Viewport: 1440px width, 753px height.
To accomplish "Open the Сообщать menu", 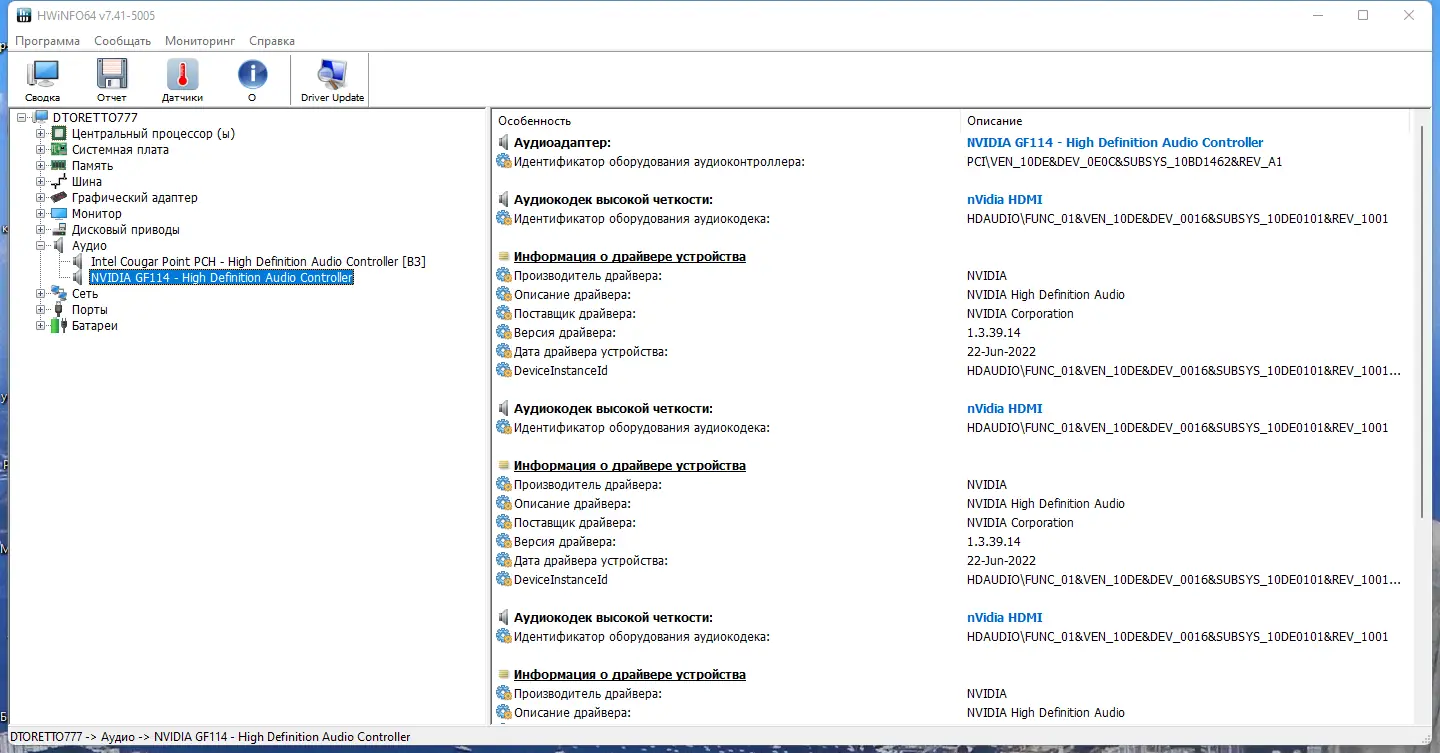I will [123, 41].
